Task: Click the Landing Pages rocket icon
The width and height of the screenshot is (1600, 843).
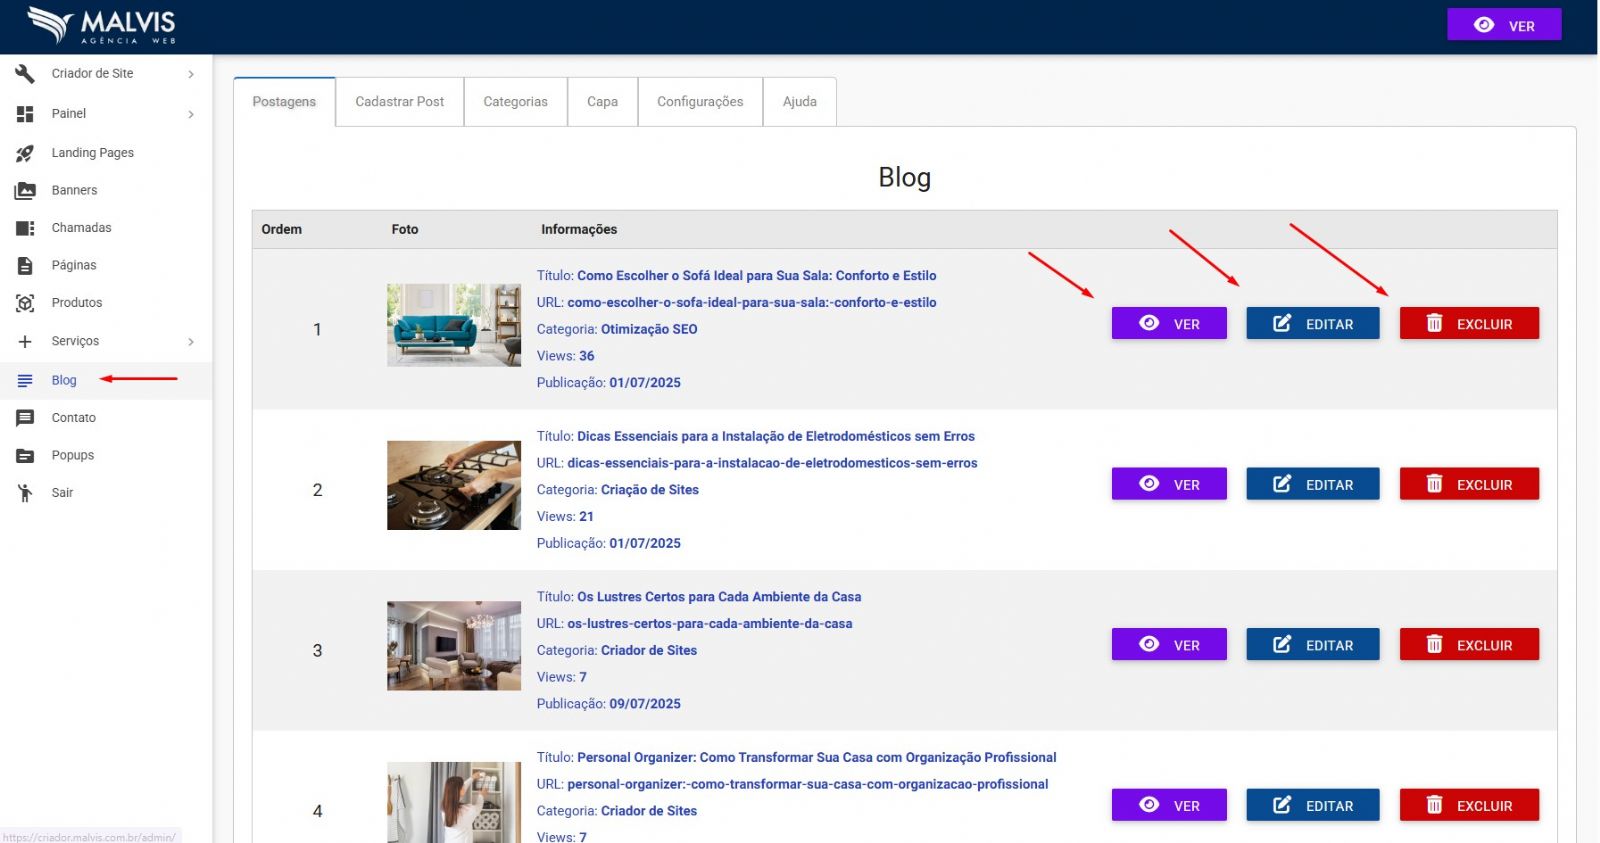Action: click(25, 153)
